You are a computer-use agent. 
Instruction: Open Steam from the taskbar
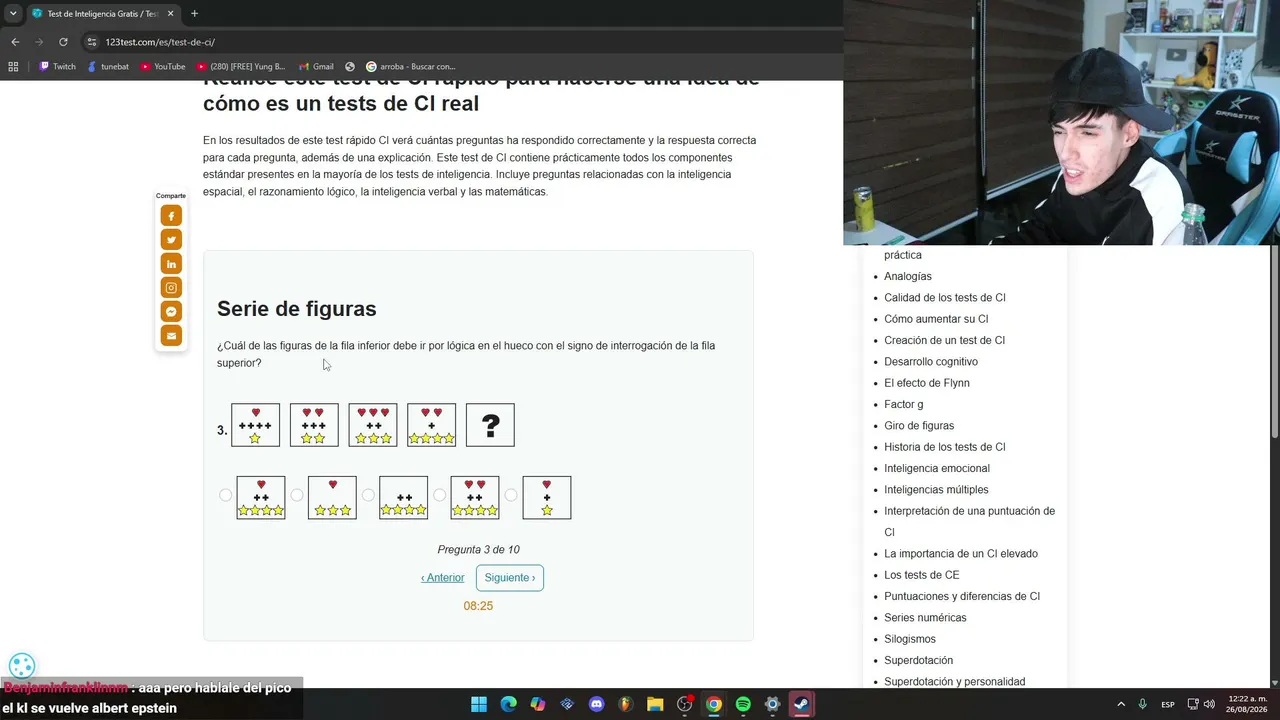tap(802, 704)
